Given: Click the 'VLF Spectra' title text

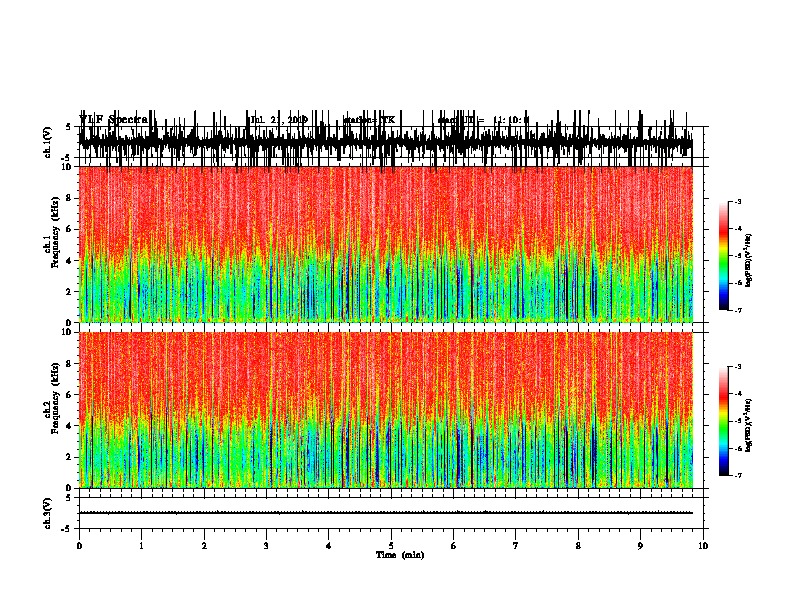Looking at the screenshot, I should [x=114, y=119].
